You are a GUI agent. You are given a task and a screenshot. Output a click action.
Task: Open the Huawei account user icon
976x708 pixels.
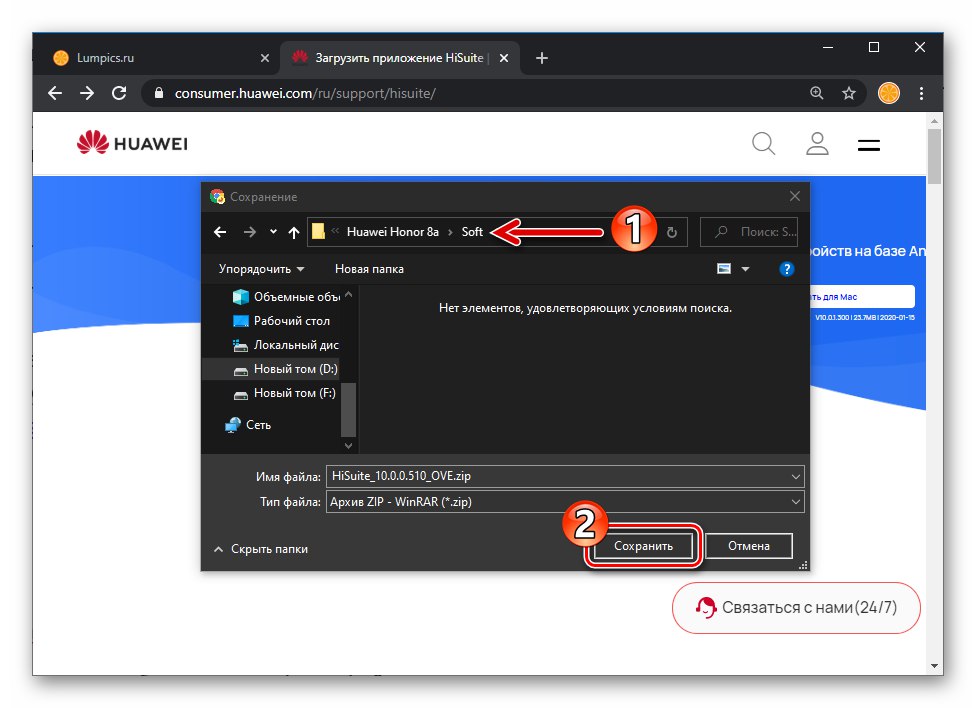(817, 144)
